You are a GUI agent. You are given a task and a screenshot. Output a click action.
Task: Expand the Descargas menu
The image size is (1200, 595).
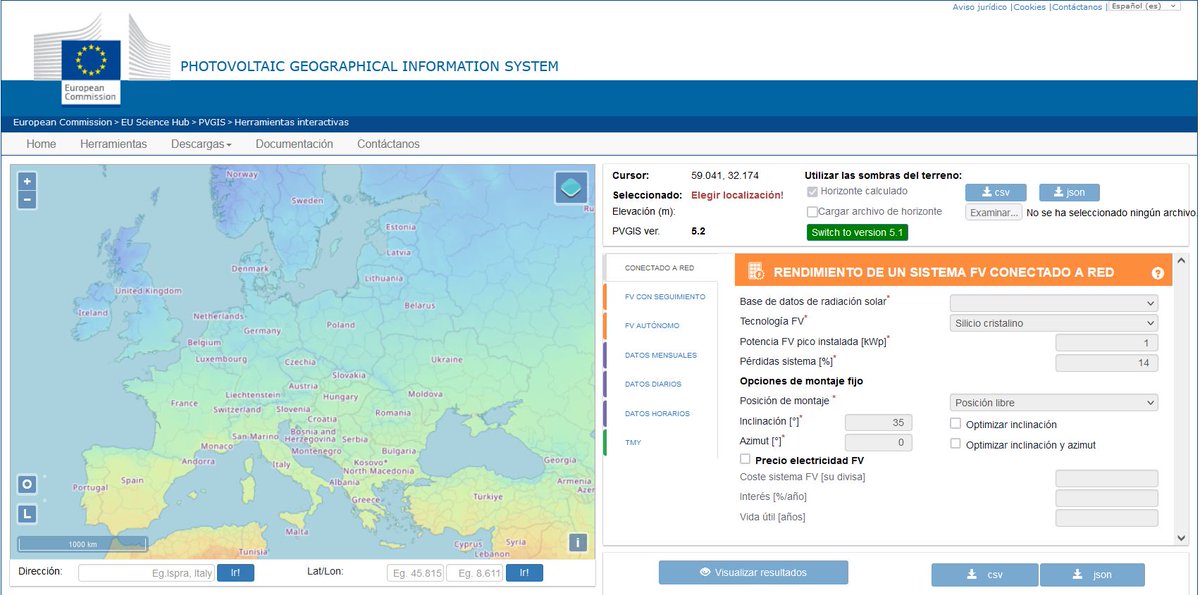[201, 144]
